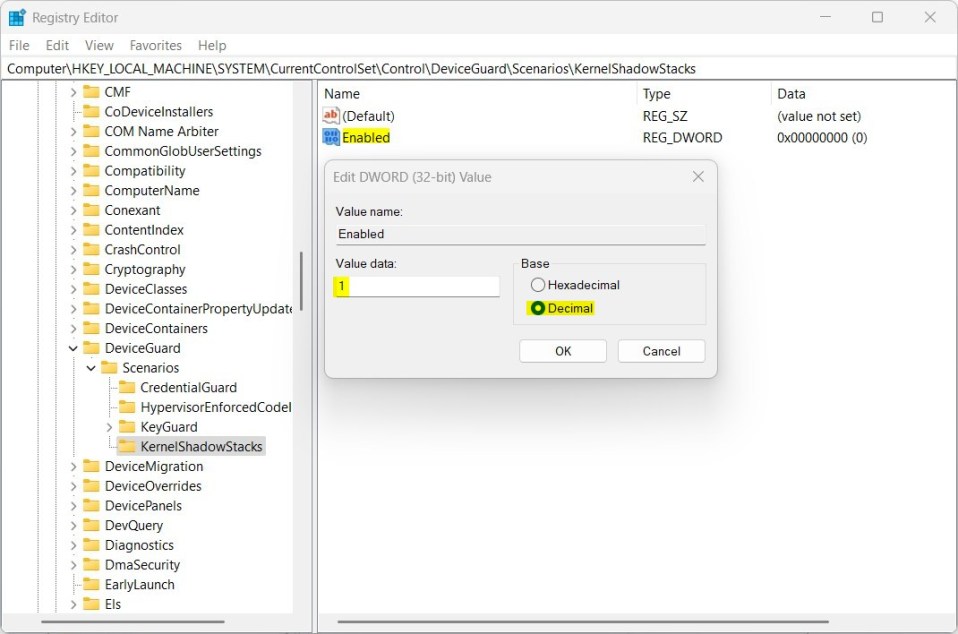Expand the COM Name Arbiter node

point(73,131)
